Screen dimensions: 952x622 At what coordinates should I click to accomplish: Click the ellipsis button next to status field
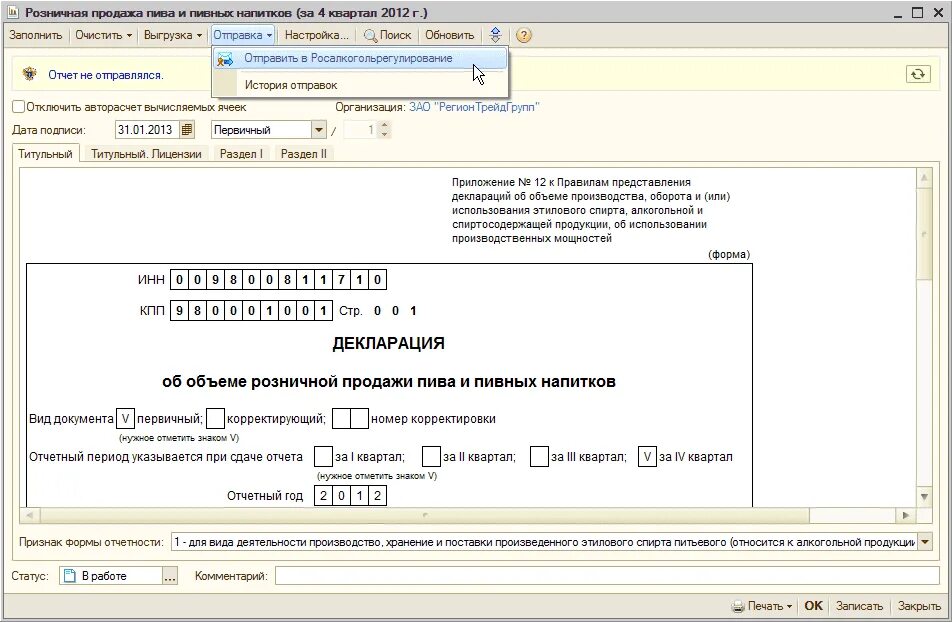(x=170, y=576)
